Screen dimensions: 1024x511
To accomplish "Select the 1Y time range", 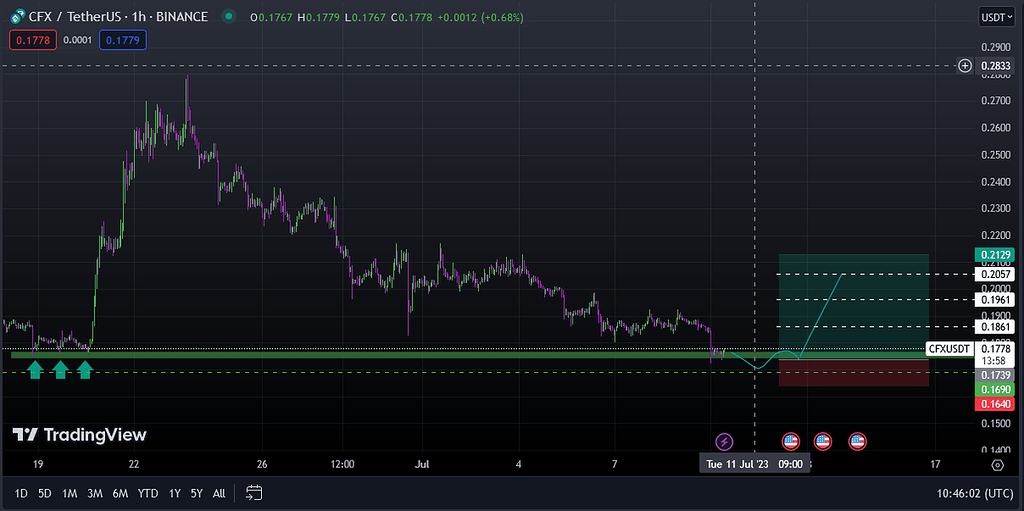I will pos(174,493).
